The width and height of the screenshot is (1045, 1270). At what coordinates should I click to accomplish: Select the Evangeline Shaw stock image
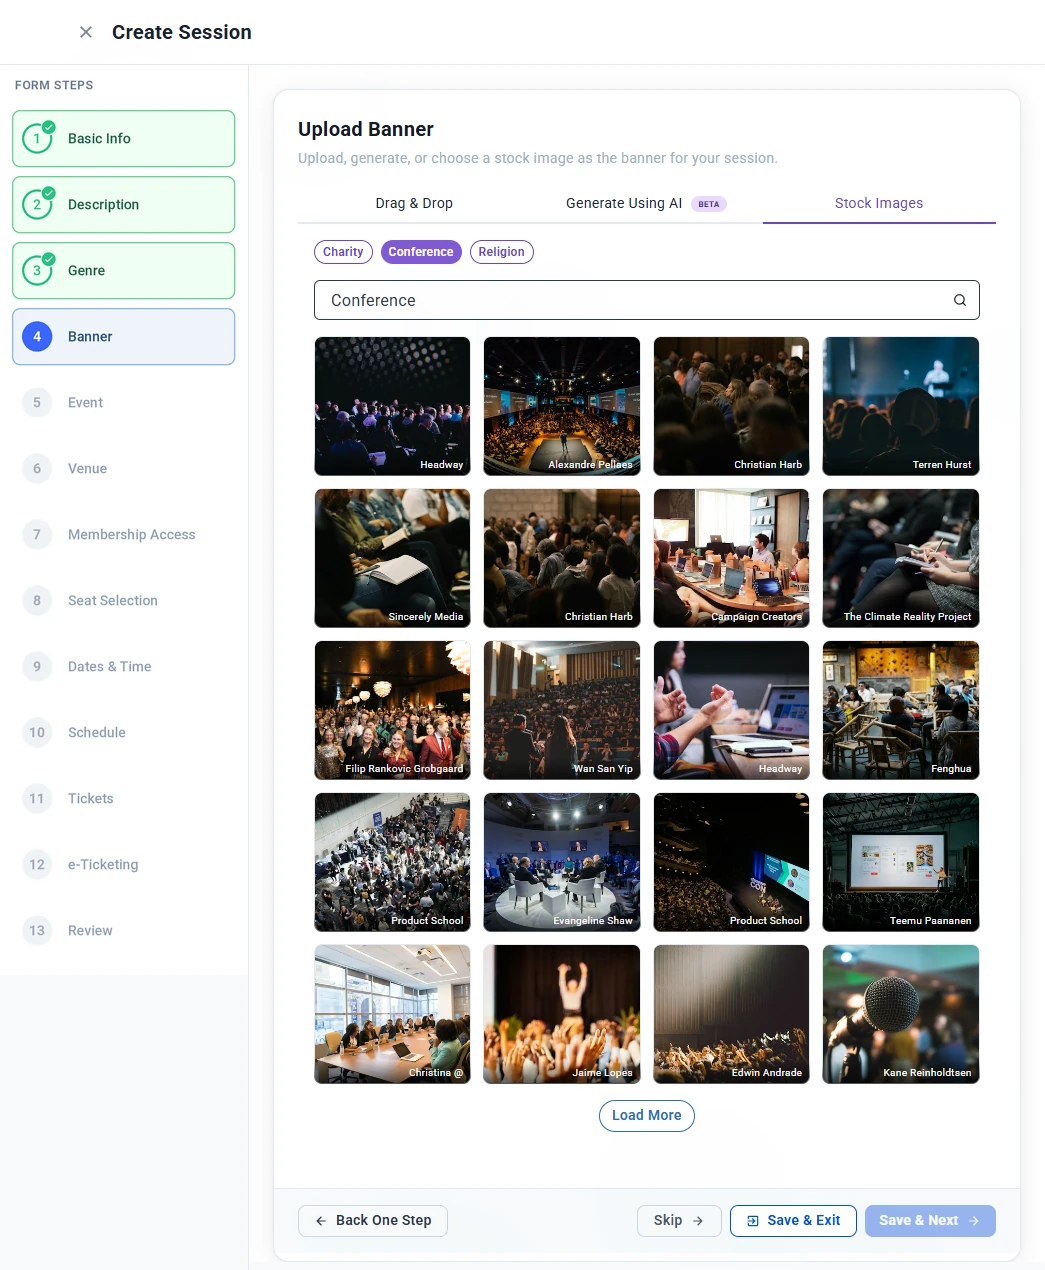pos(562,862)
